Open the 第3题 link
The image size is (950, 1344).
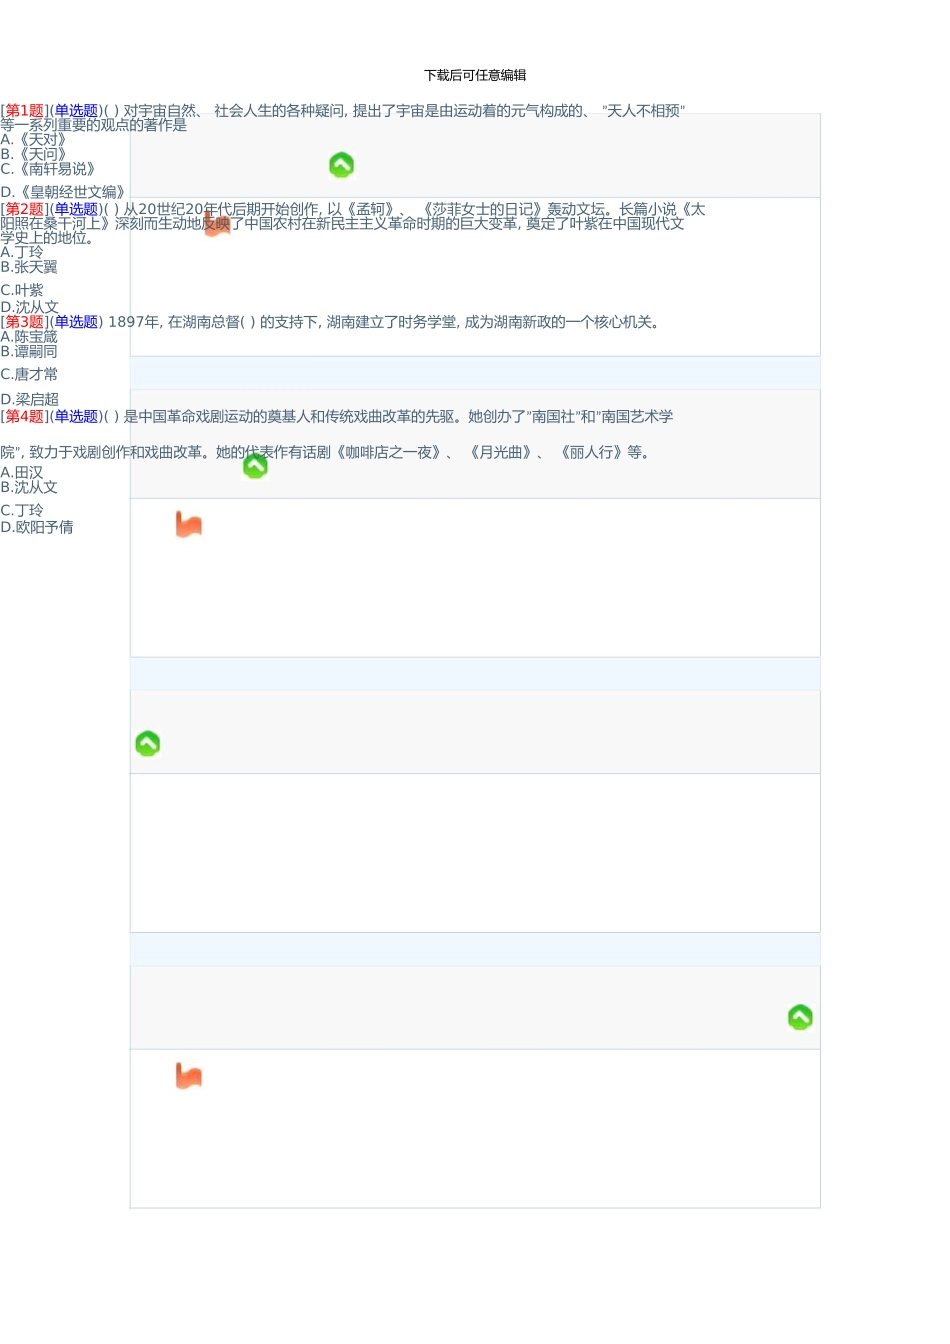coord(25,322)
